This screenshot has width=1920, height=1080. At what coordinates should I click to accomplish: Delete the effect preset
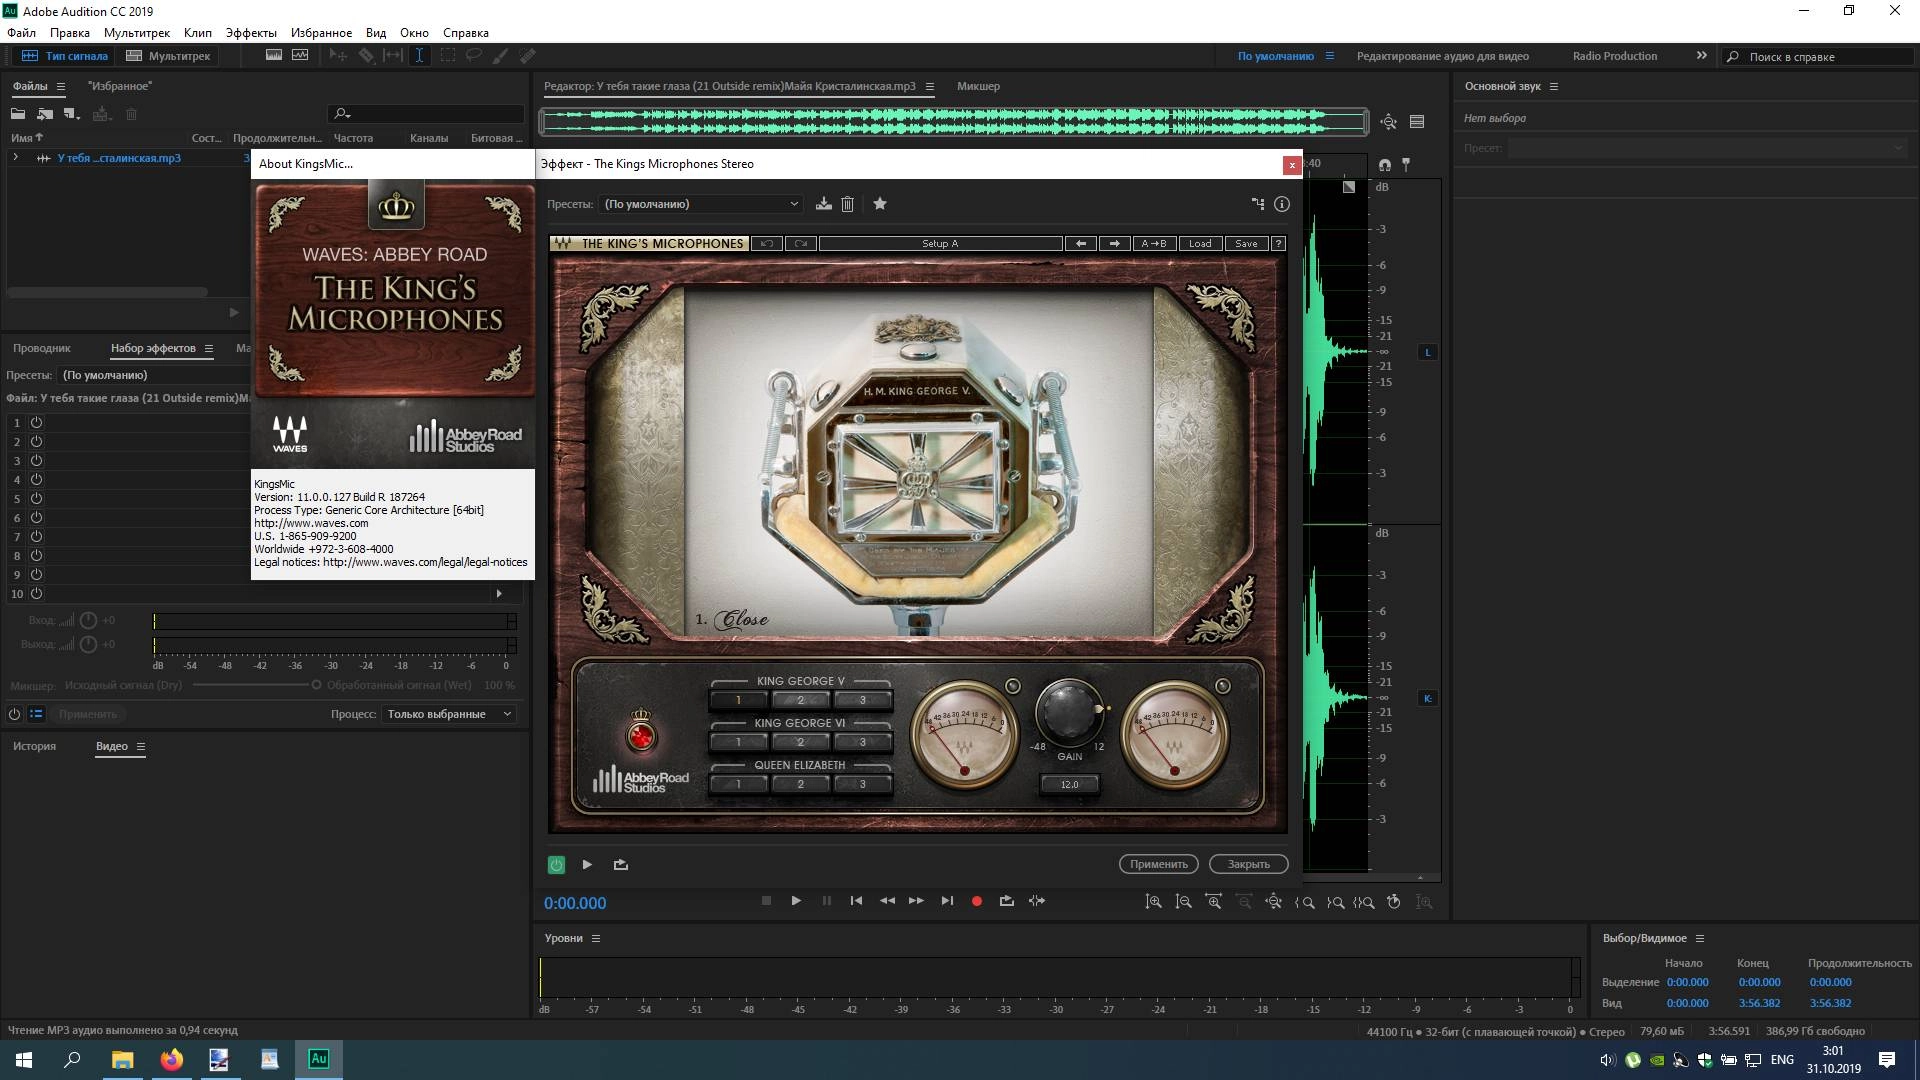(x=847, y=204)
